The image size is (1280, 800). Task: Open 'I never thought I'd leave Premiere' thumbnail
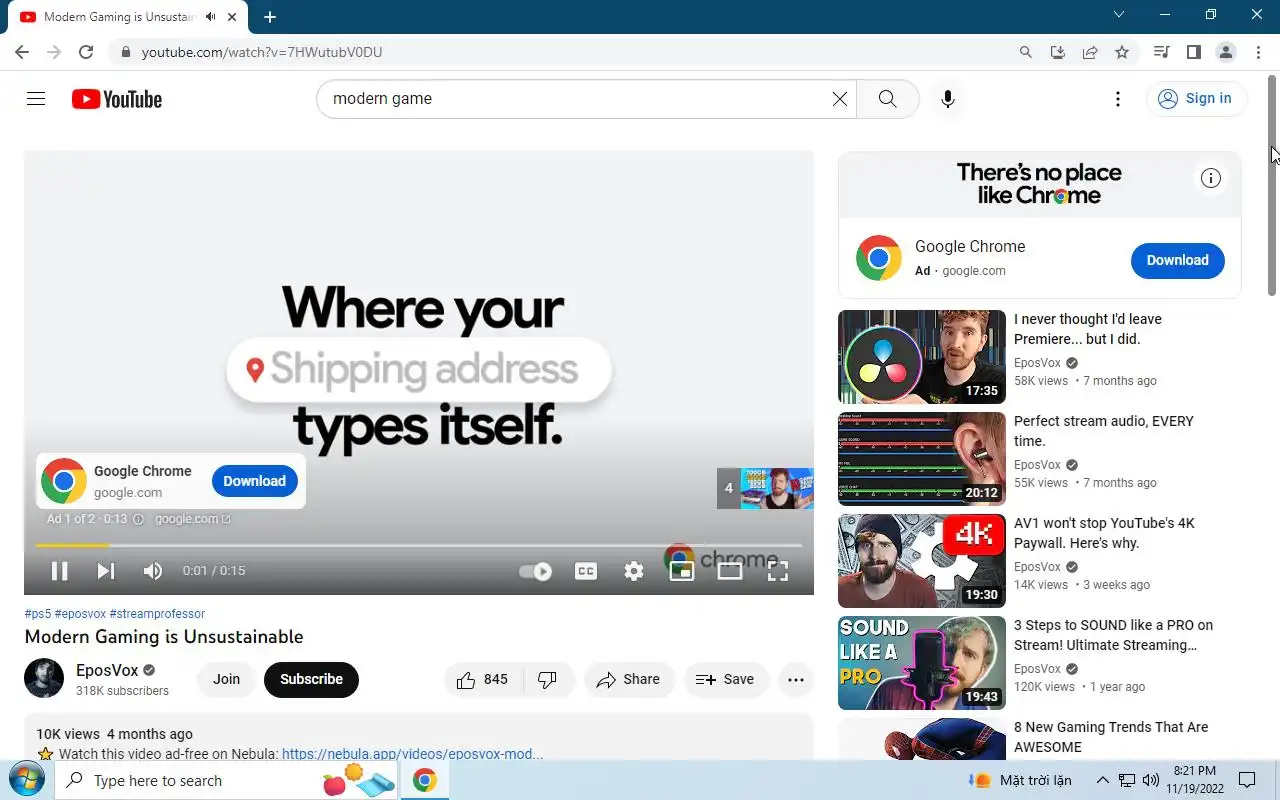point(922,357)
